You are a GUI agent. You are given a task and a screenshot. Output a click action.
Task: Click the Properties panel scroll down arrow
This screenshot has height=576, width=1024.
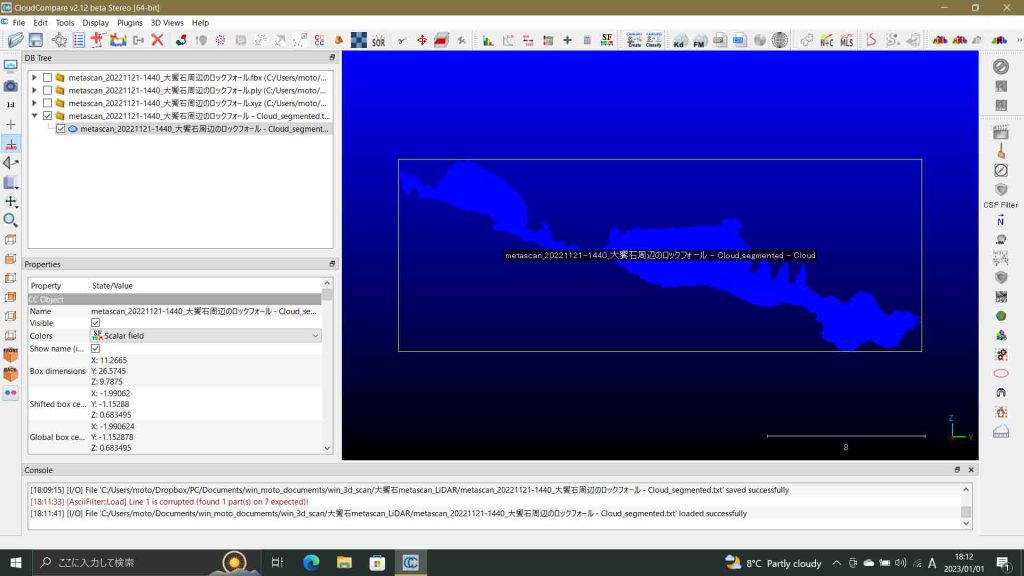pos(327,448)
